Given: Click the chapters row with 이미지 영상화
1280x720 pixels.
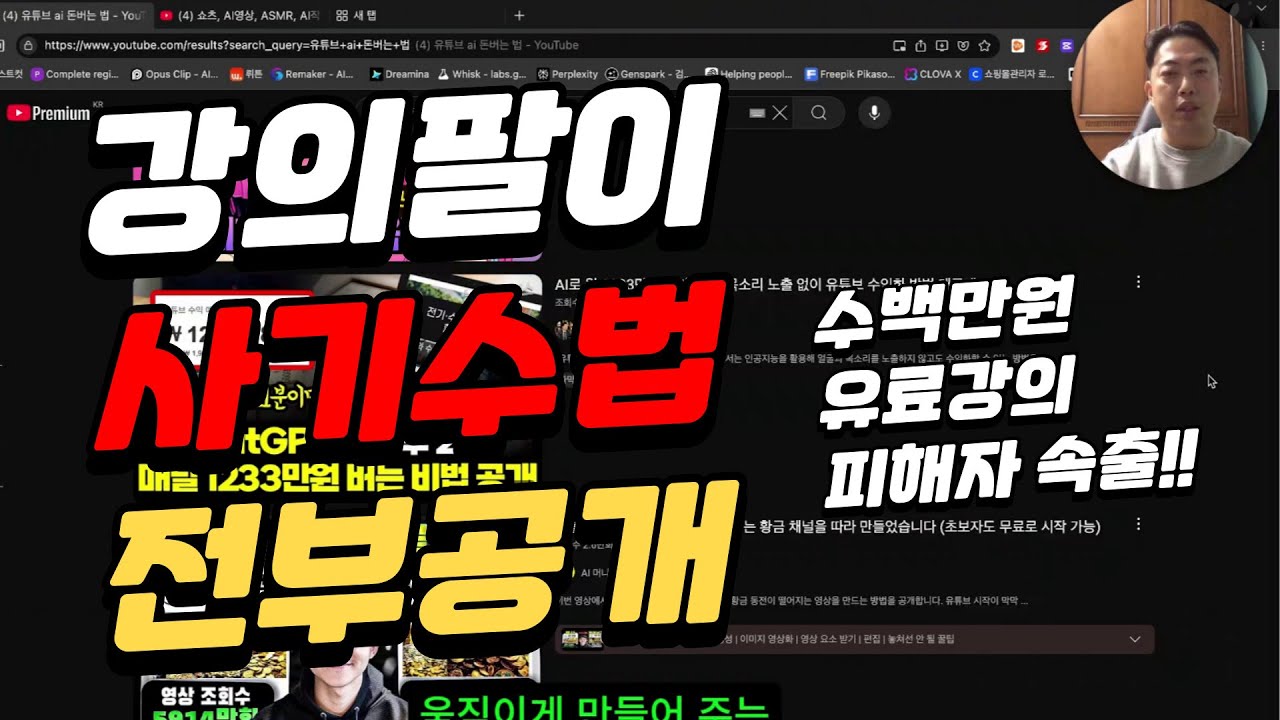Looking at the screenshot, I should pyautogui.click(x=855, y=639).
